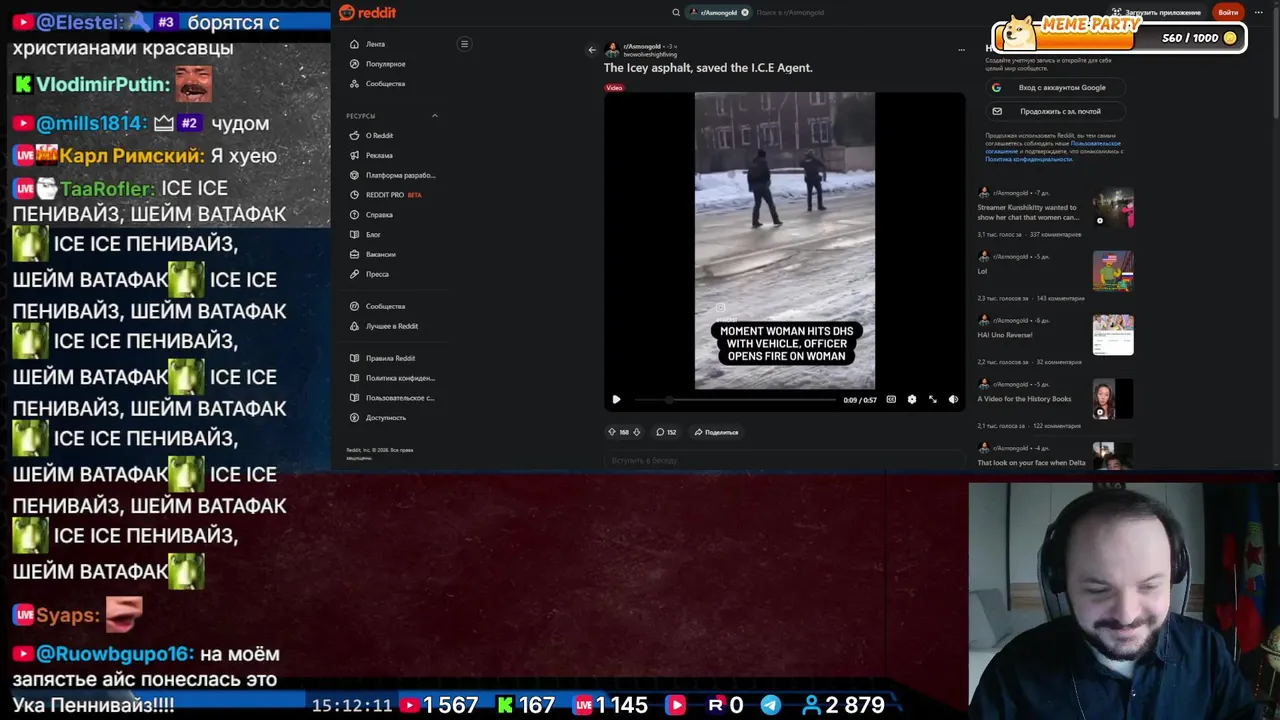
Task: Click total viewers person icon
Action: (x=812, y=705)
